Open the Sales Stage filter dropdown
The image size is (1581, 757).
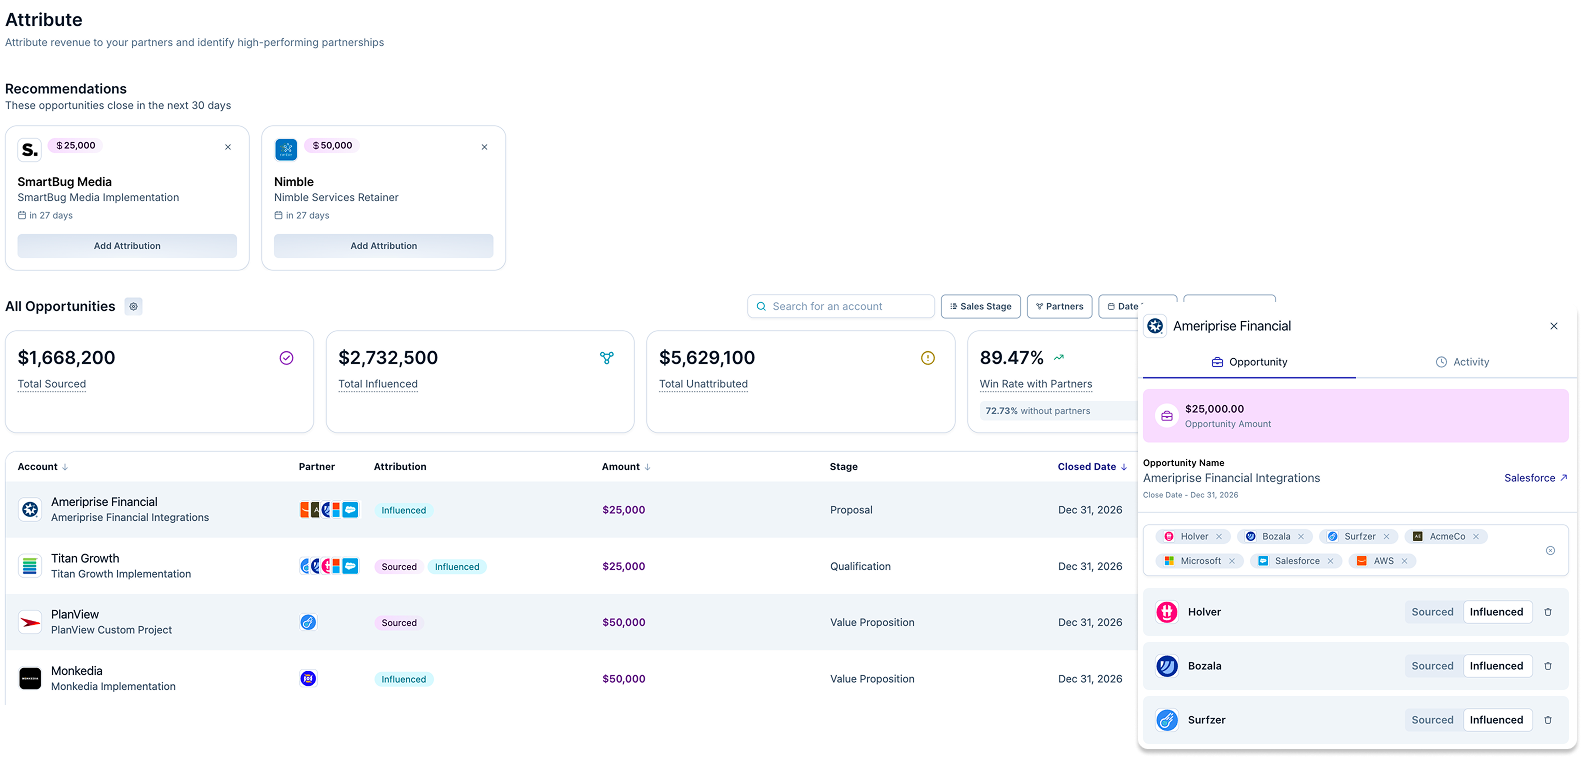[x=980, y=306]
